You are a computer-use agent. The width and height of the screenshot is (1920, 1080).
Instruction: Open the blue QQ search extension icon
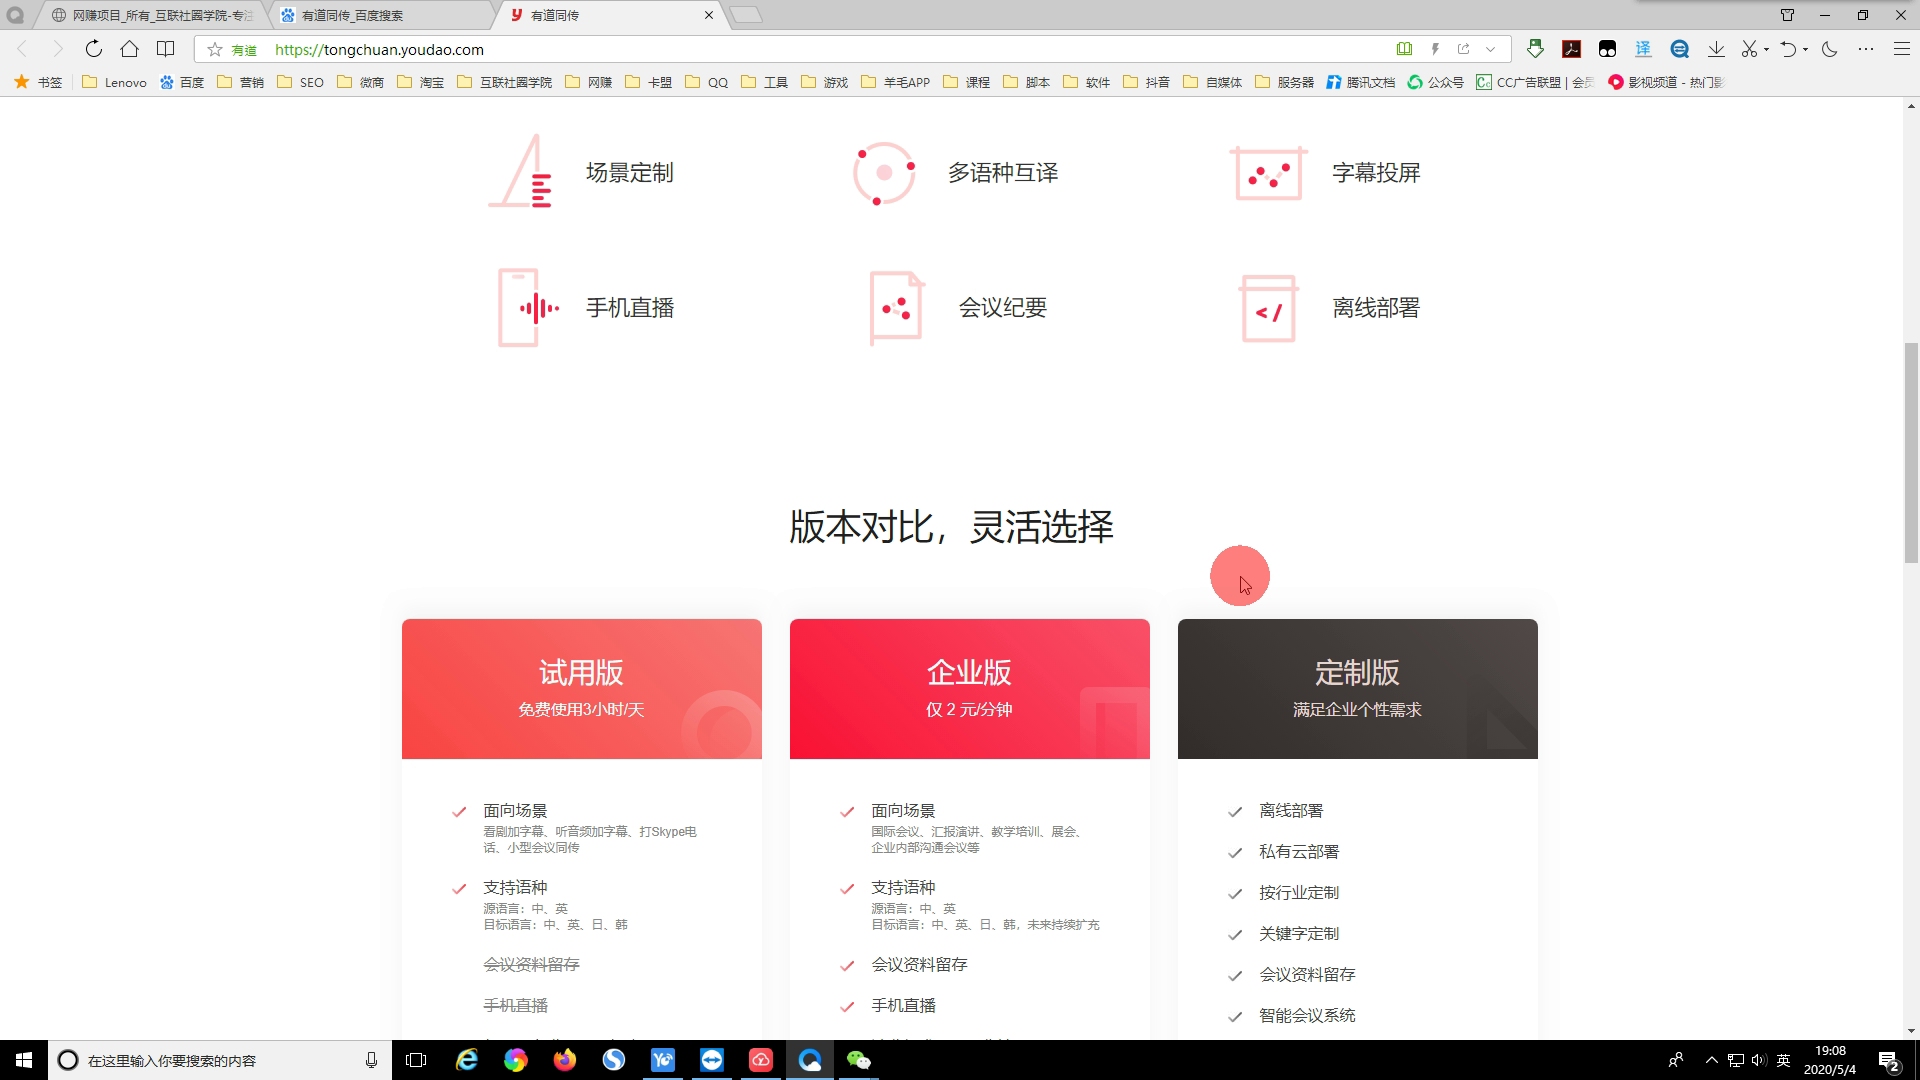pos(1681,49)
